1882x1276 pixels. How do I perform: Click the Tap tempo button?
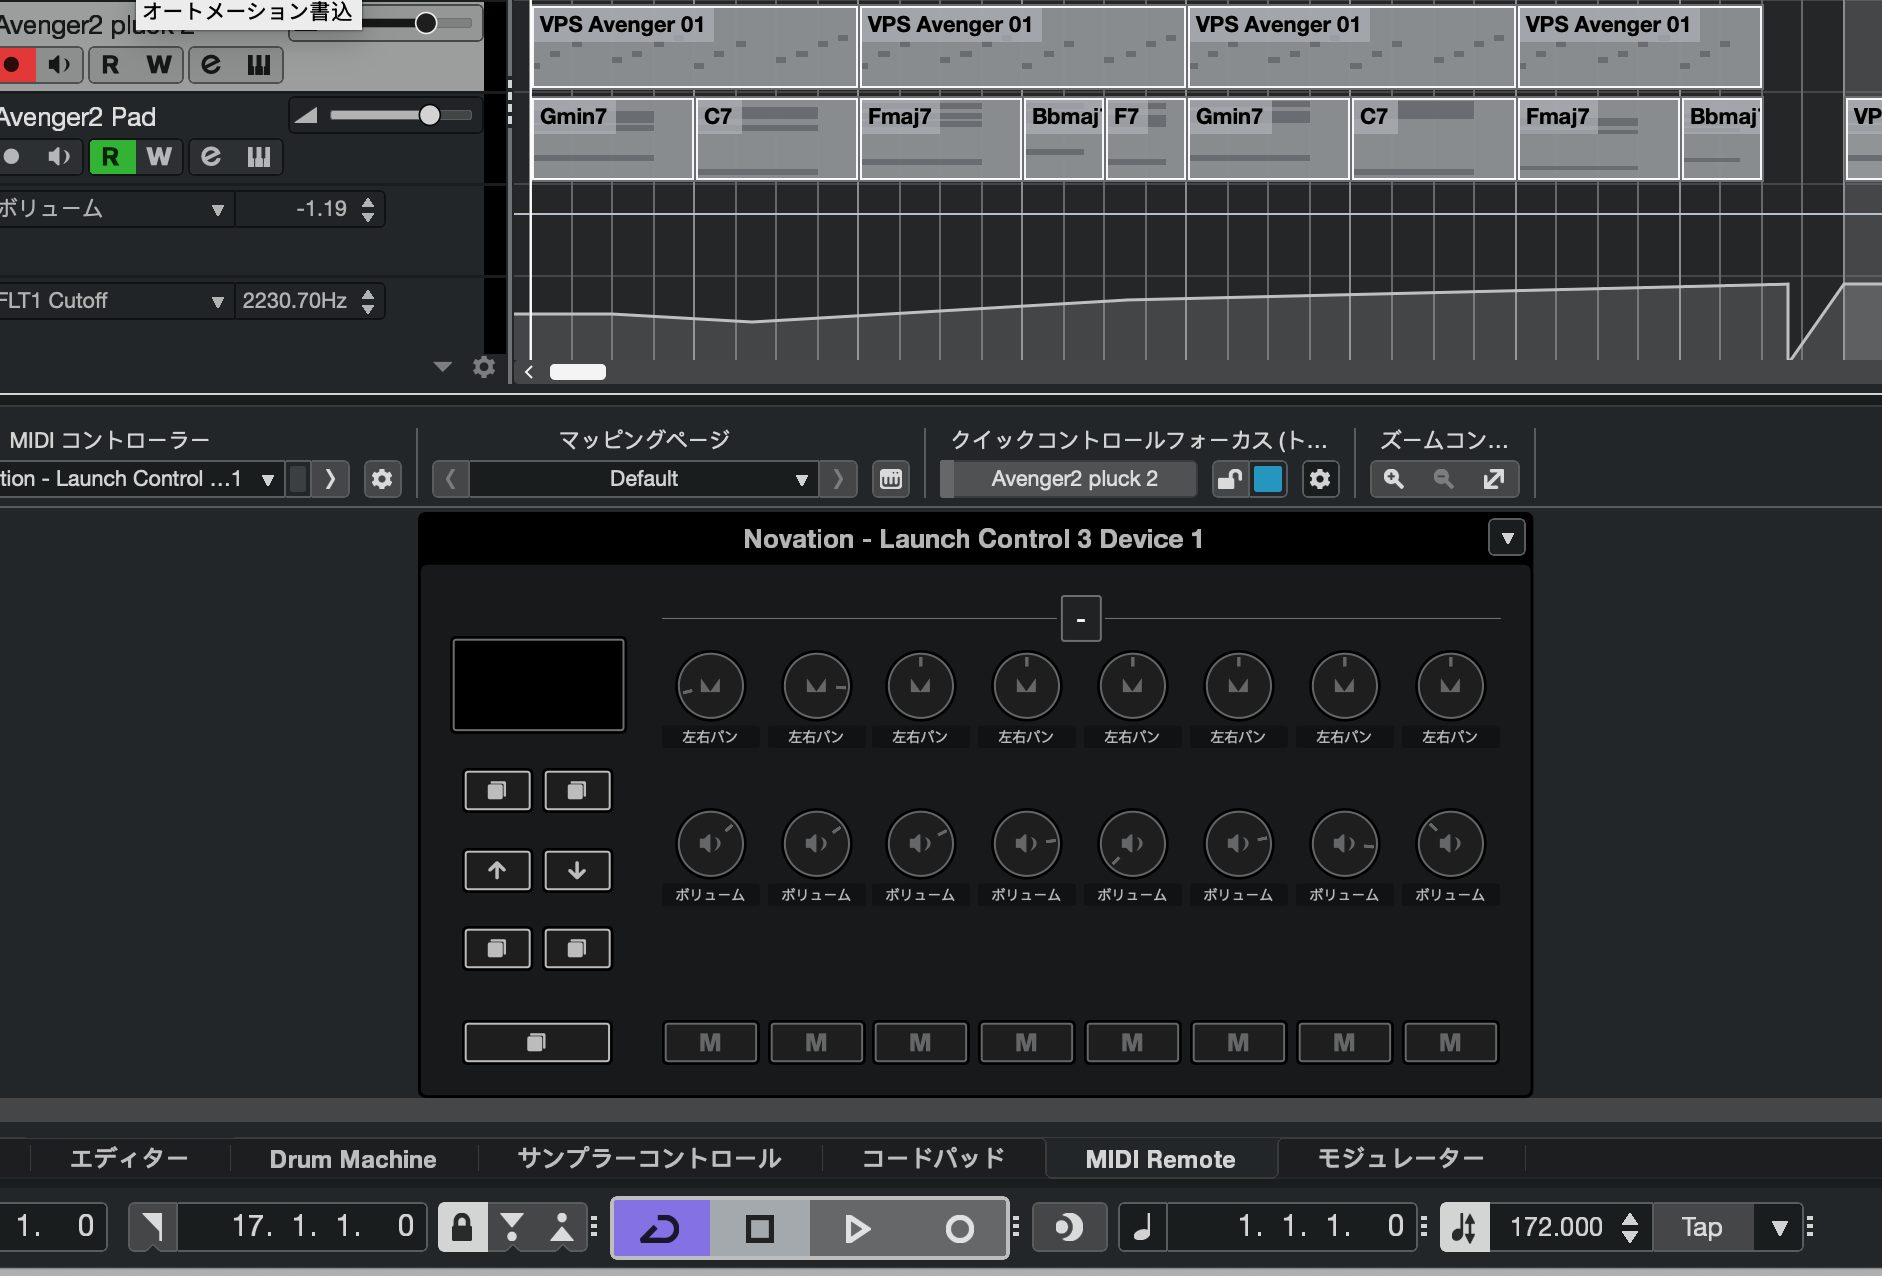pos(1701,1227)
